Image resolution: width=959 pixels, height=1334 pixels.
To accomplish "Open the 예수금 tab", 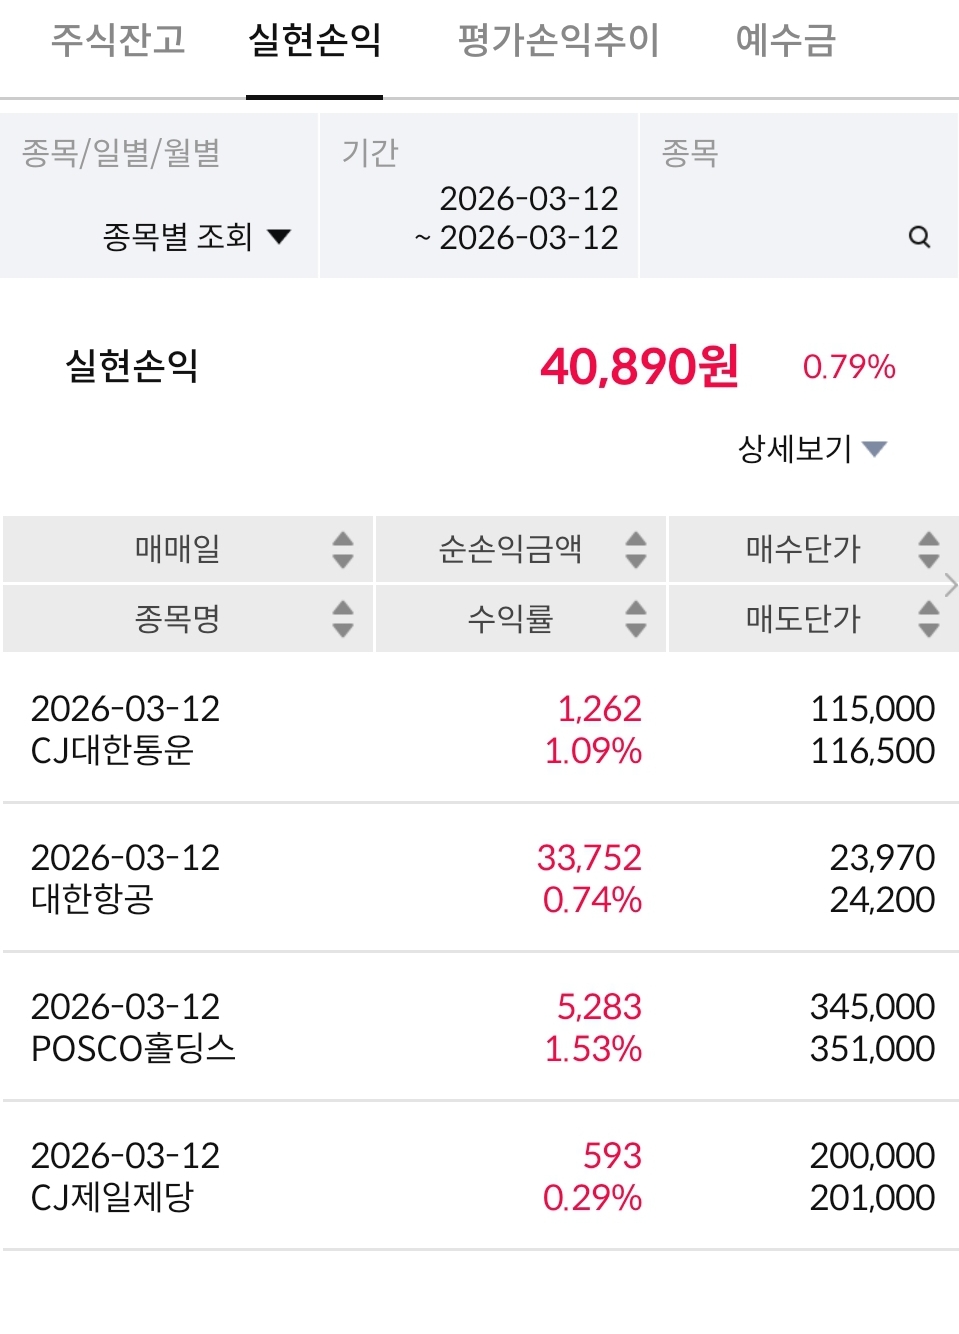I will (785, 41).
